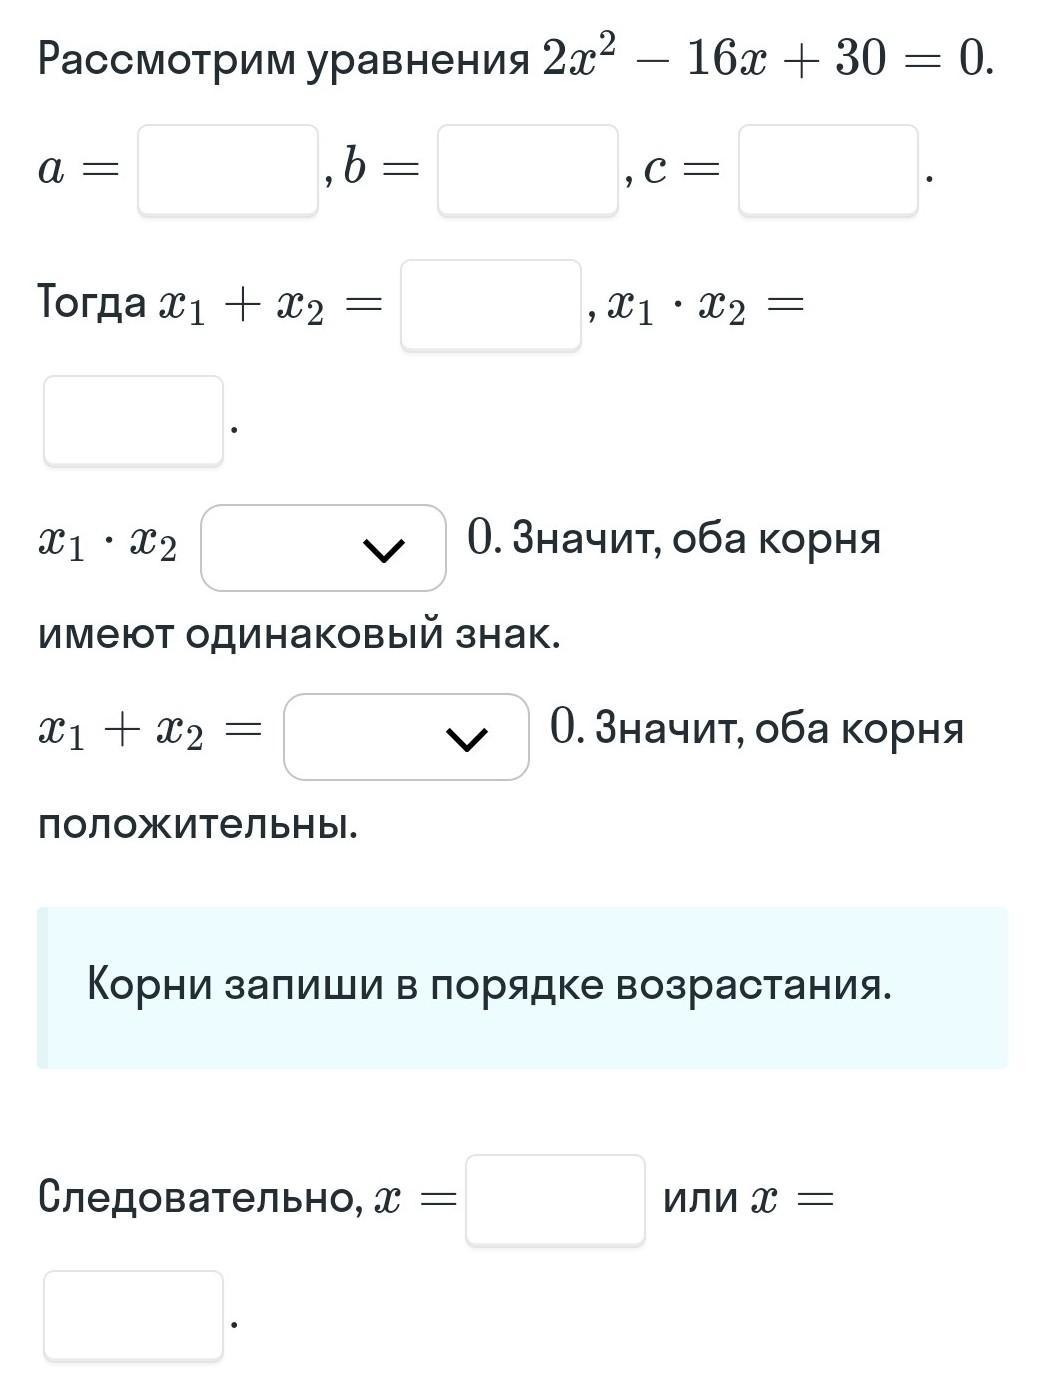Click the word 'положительны'
Viewport: 1041px width, 1390px height.
(197, 825)
